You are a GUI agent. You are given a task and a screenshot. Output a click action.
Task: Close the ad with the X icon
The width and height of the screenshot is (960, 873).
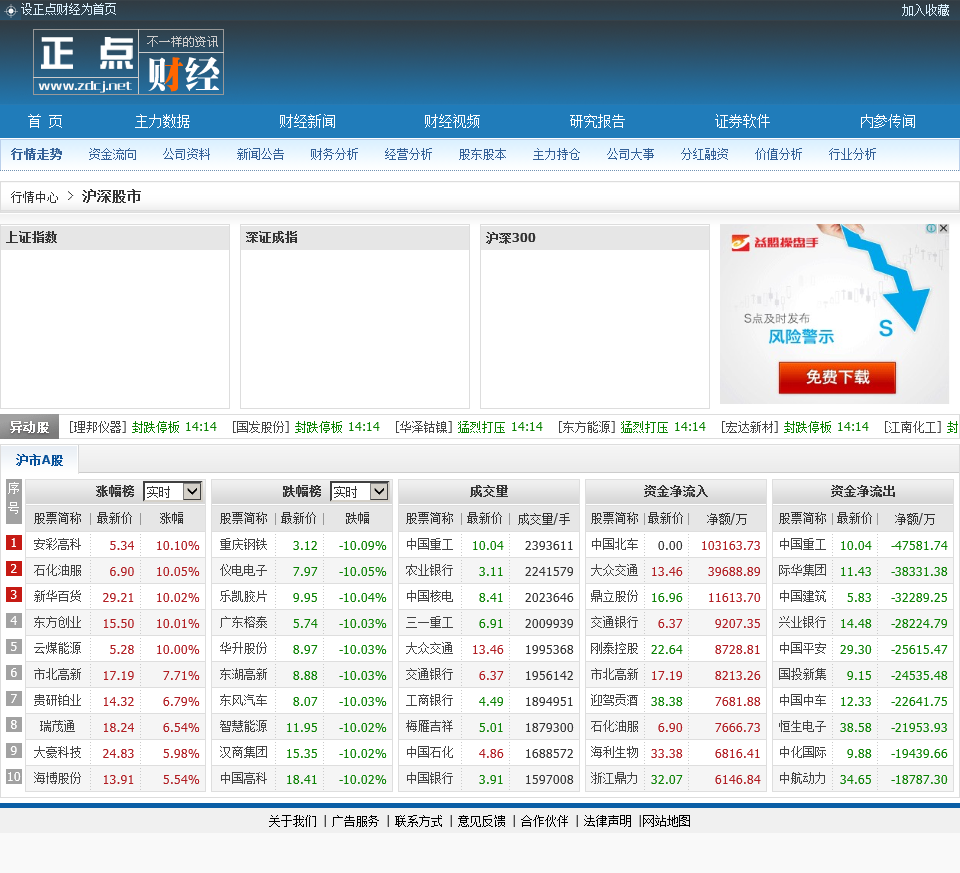point(943,228)
